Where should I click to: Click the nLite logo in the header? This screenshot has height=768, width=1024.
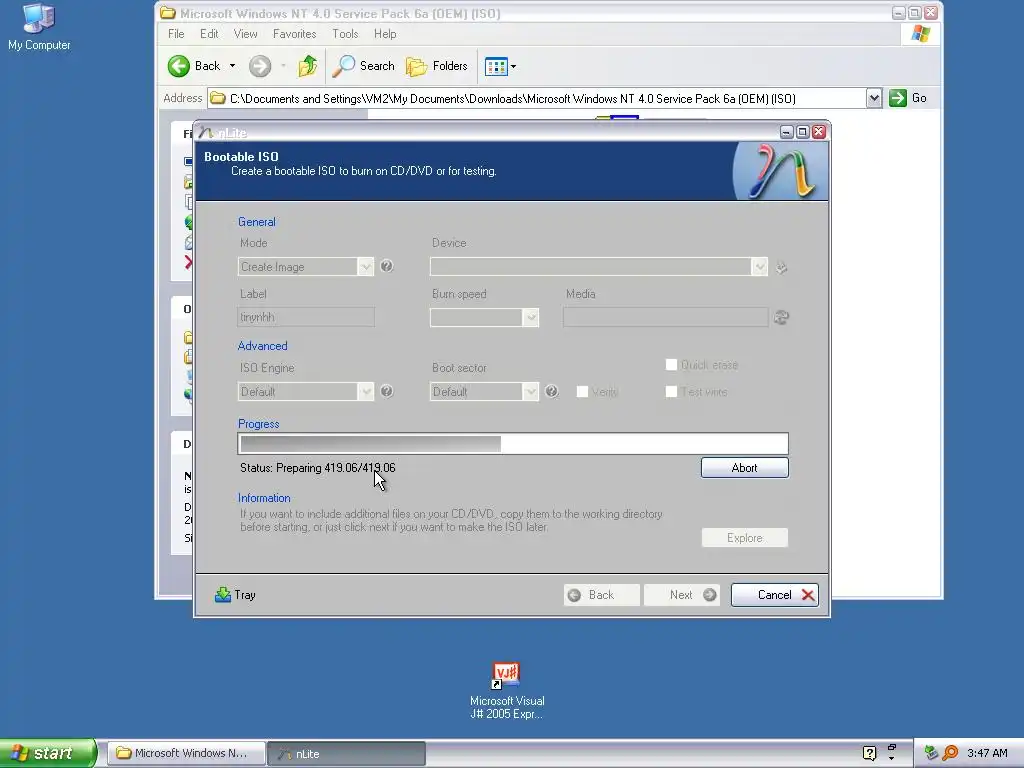point(780,171)
